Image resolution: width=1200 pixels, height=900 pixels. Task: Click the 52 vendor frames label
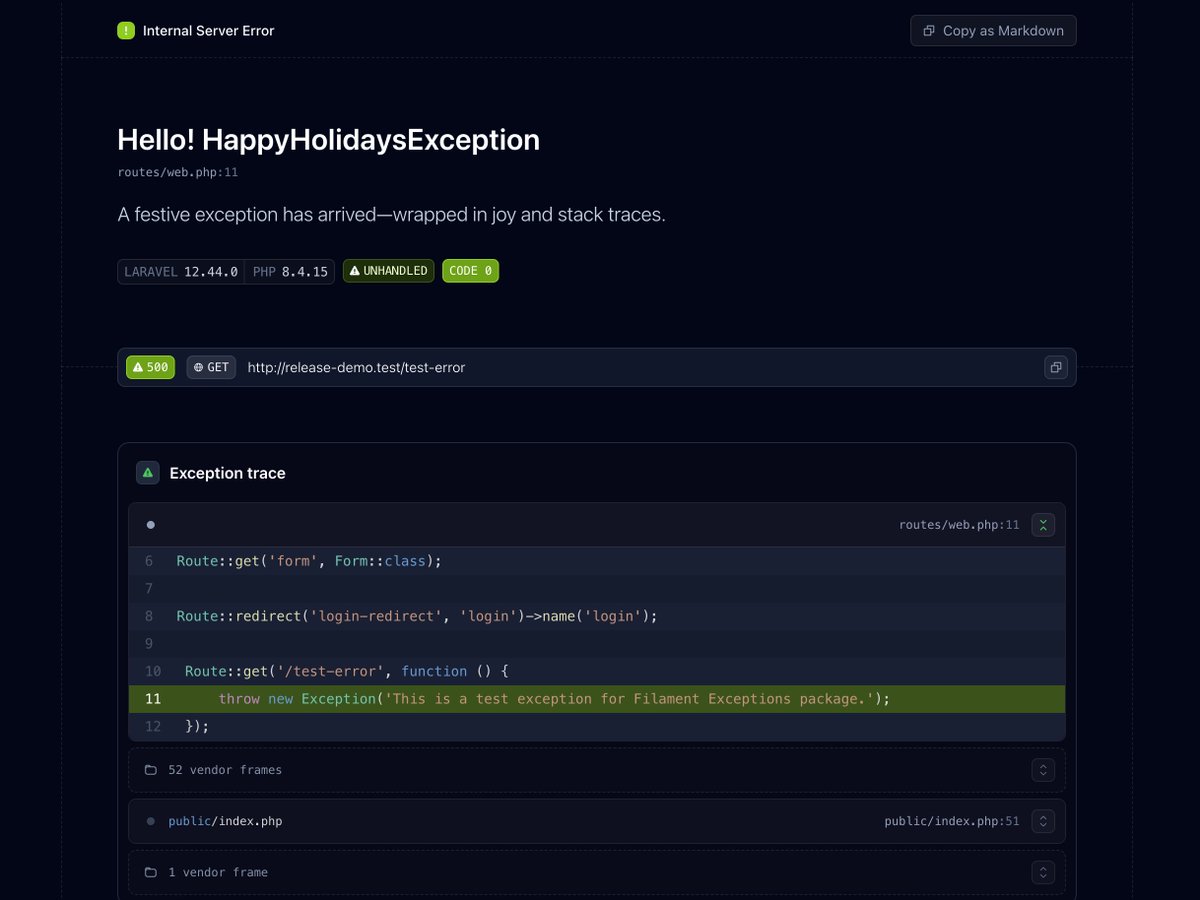225,770
